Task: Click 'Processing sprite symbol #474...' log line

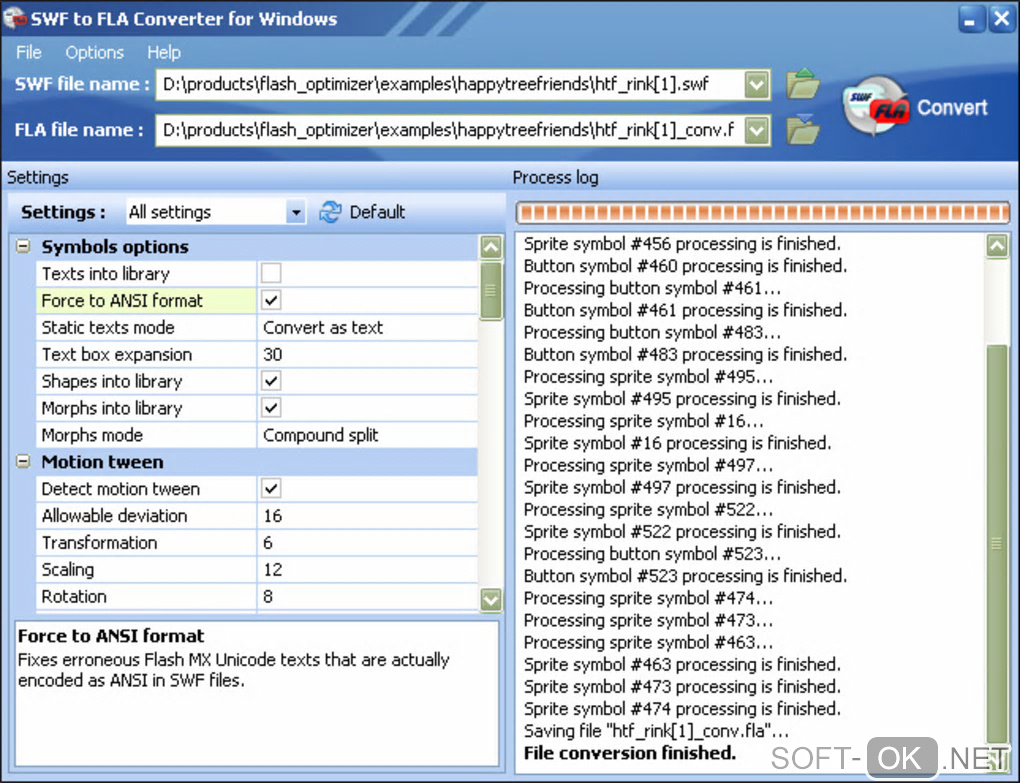Action: pyautogui.click(x=649, y=598)
